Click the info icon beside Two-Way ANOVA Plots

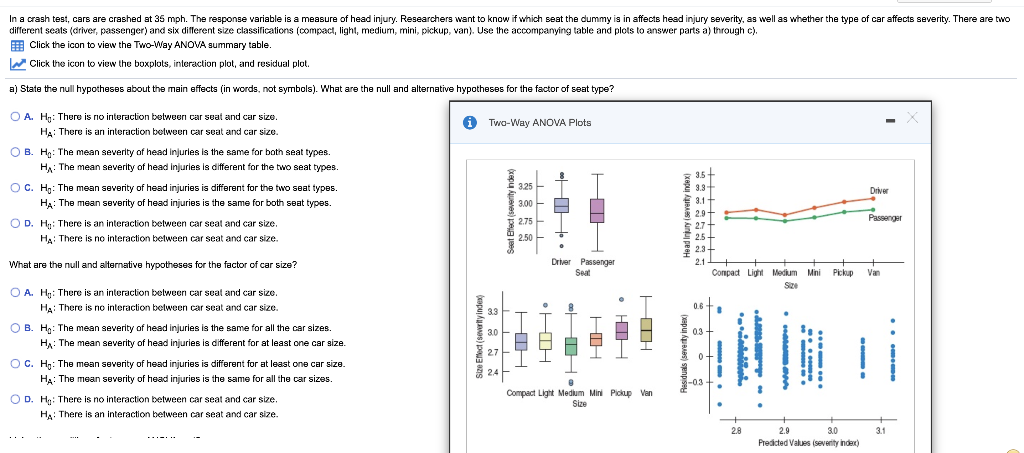pyautogui.click(x=468, y=122)
